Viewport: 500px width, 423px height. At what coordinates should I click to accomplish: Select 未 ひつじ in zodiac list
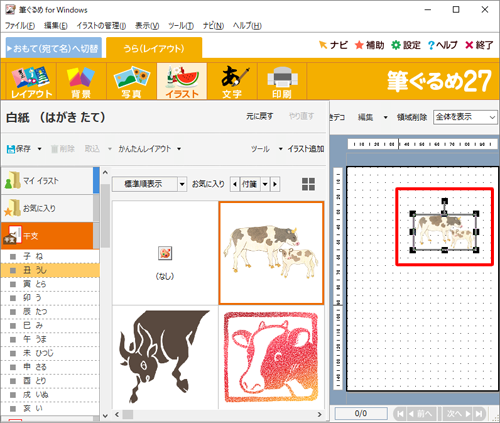tap(50, 353)
